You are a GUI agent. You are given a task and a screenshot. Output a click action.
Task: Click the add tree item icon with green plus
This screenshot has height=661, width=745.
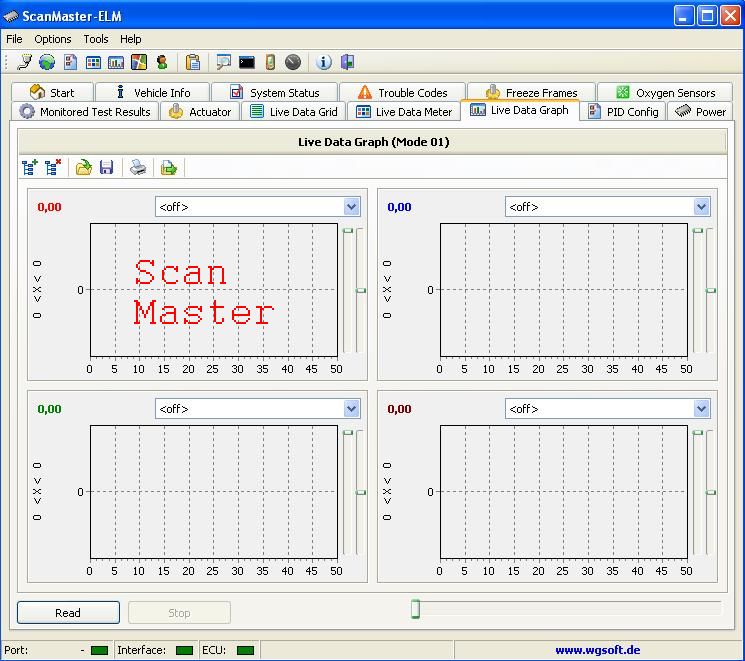point(30,167)
